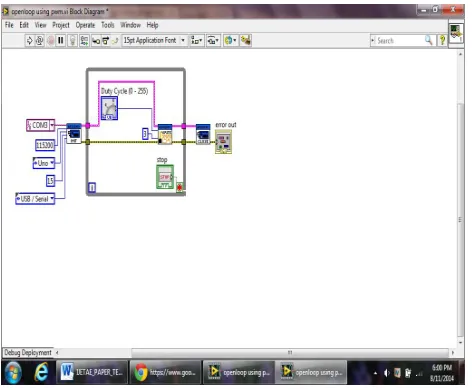Toggle Highlight Execution light bulb
472x390 pixels.
pyautogui.click(x=72, y=41)
